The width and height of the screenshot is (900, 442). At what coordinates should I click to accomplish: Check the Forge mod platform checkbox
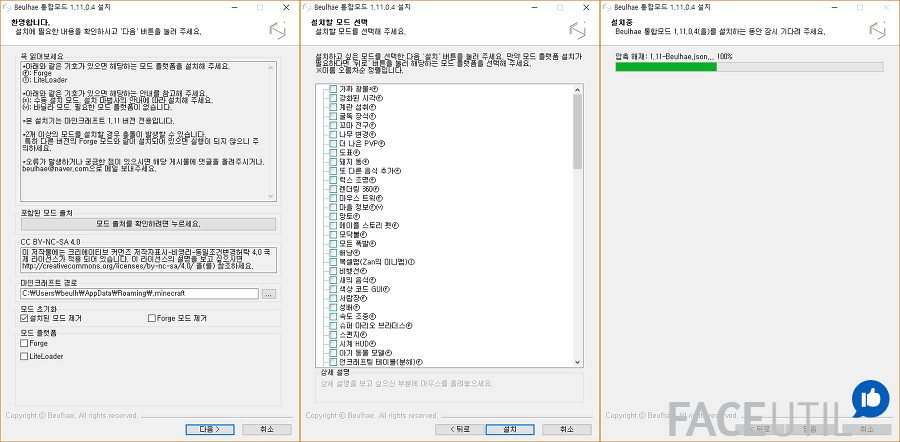pos(25,343)
